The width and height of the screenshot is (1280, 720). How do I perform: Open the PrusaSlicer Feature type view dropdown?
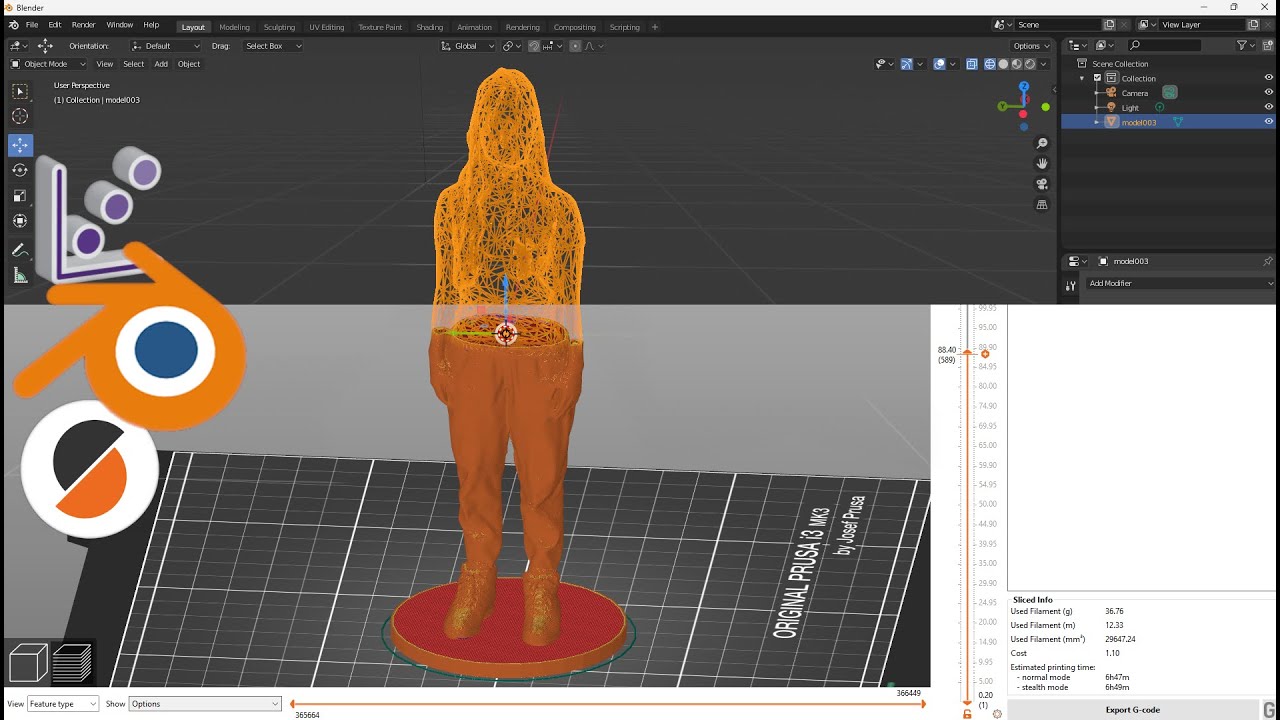pos(63,704)
